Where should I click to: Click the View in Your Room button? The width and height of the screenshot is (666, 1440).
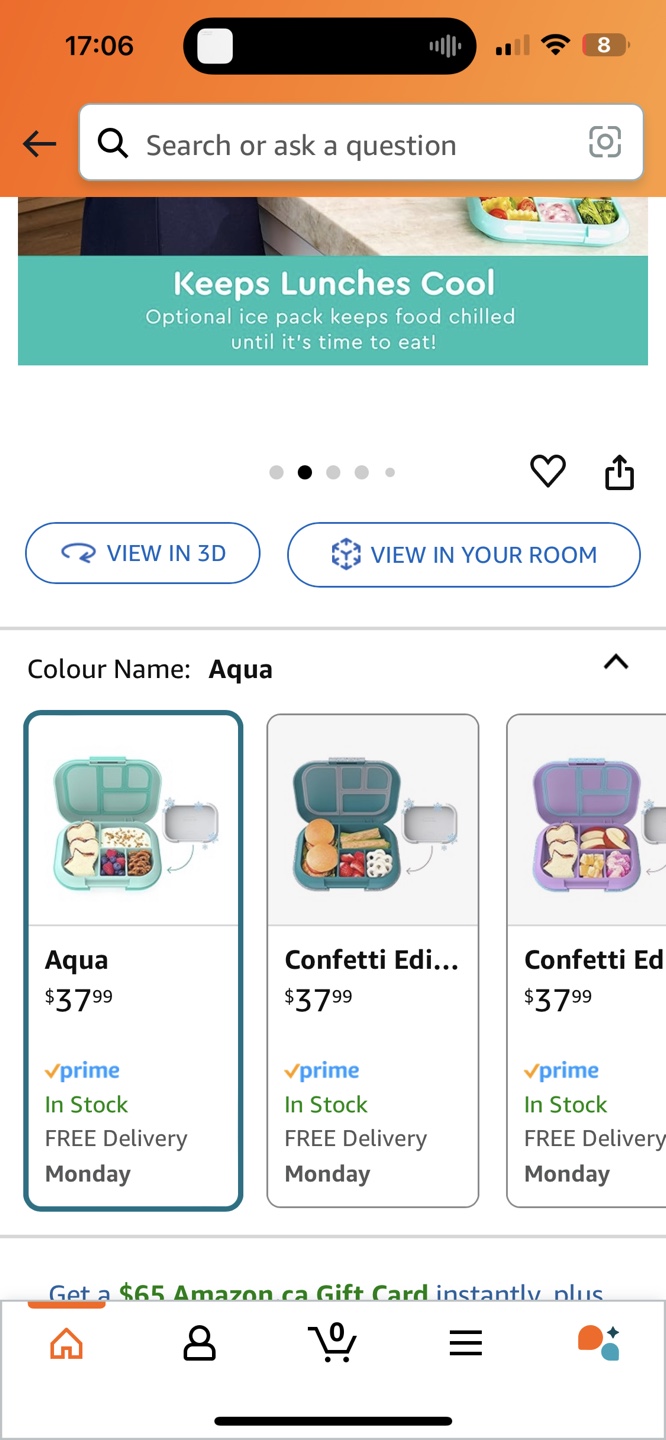coord(463,554)
